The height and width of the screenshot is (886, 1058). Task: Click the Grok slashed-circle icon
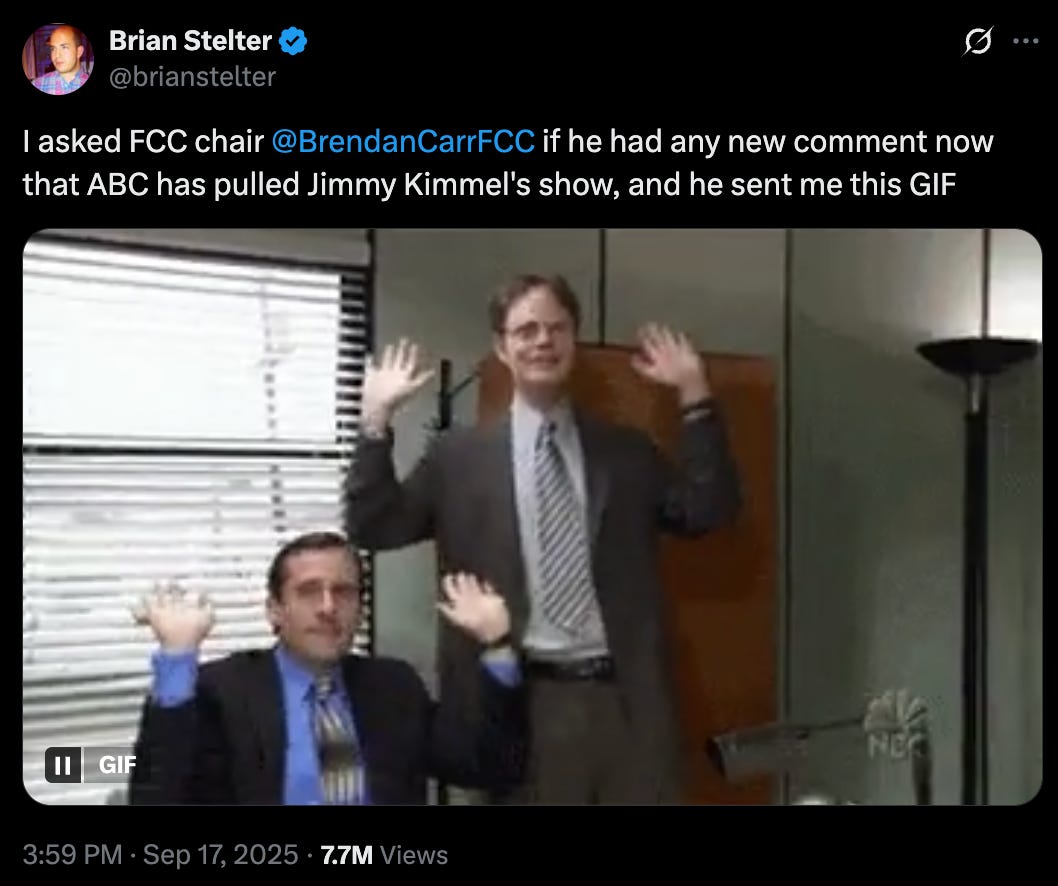978,42
